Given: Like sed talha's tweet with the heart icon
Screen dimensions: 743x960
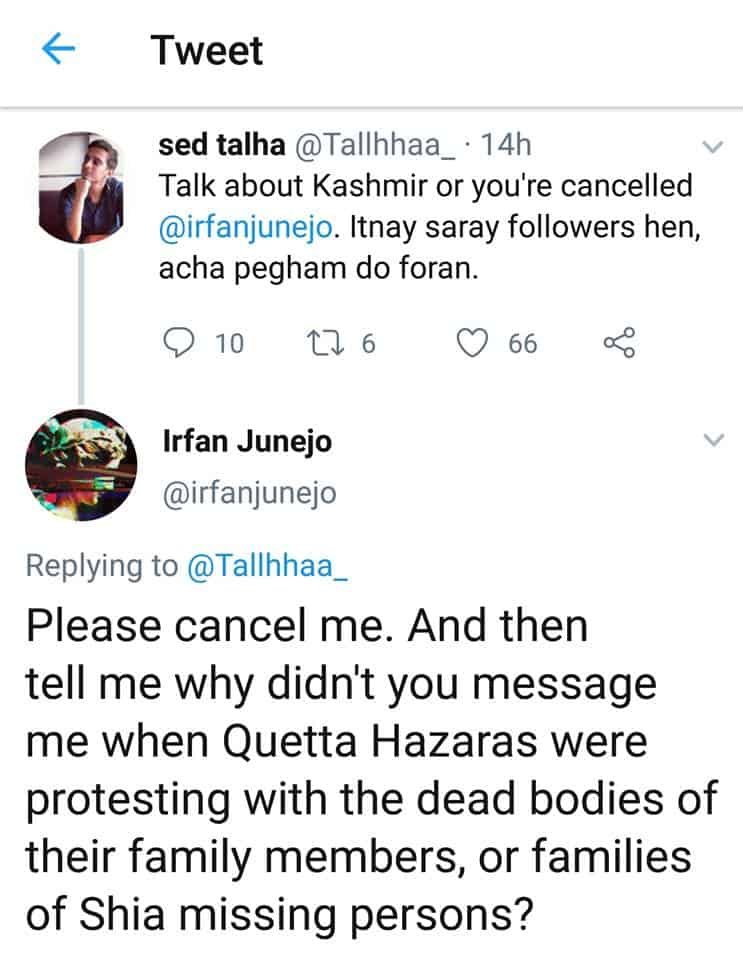Looking at the screenshot, I should 470,343.
